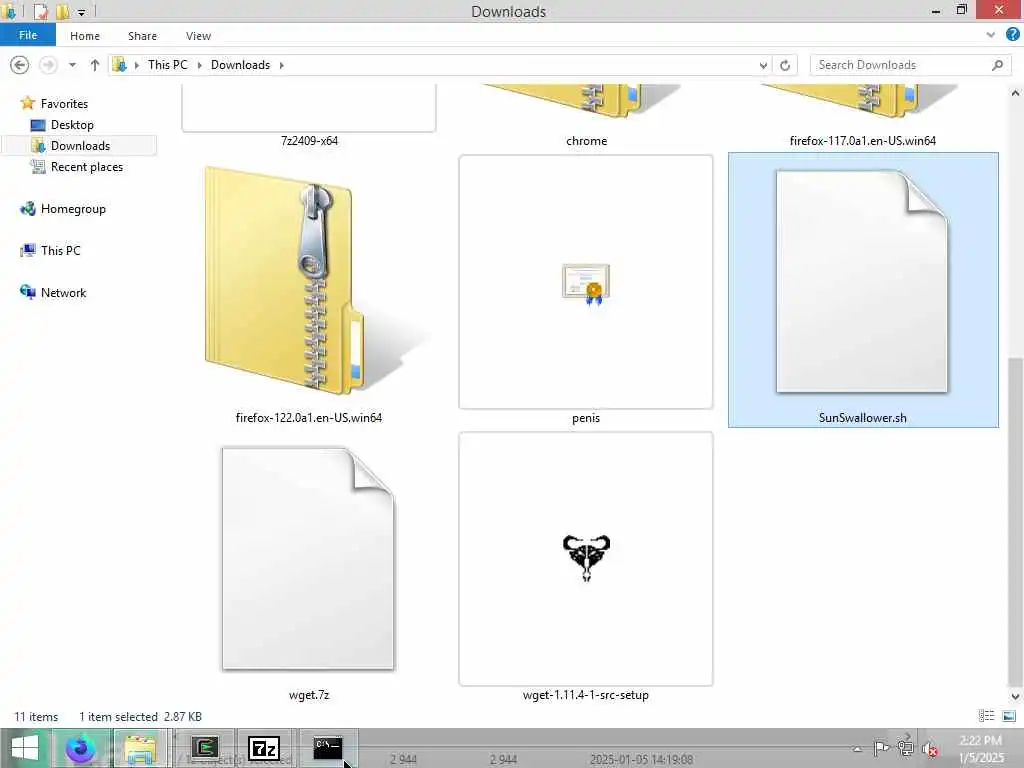
Task: Open the Customize Quick Access Toolbar dropdown
Action: pos(82,12)
